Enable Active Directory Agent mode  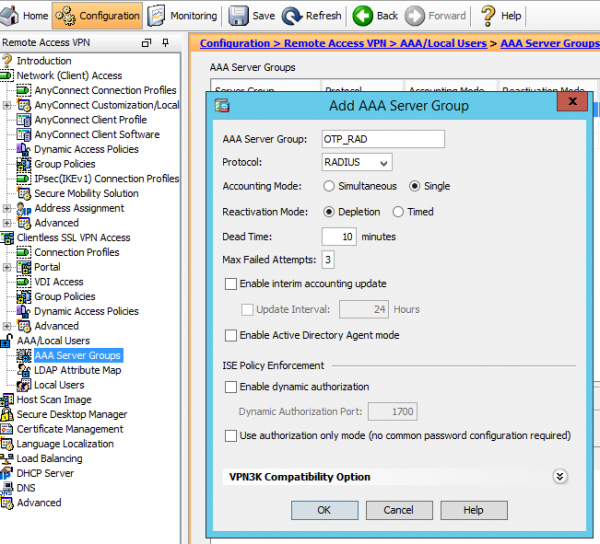pyautogui.click(x=232, y=335)
